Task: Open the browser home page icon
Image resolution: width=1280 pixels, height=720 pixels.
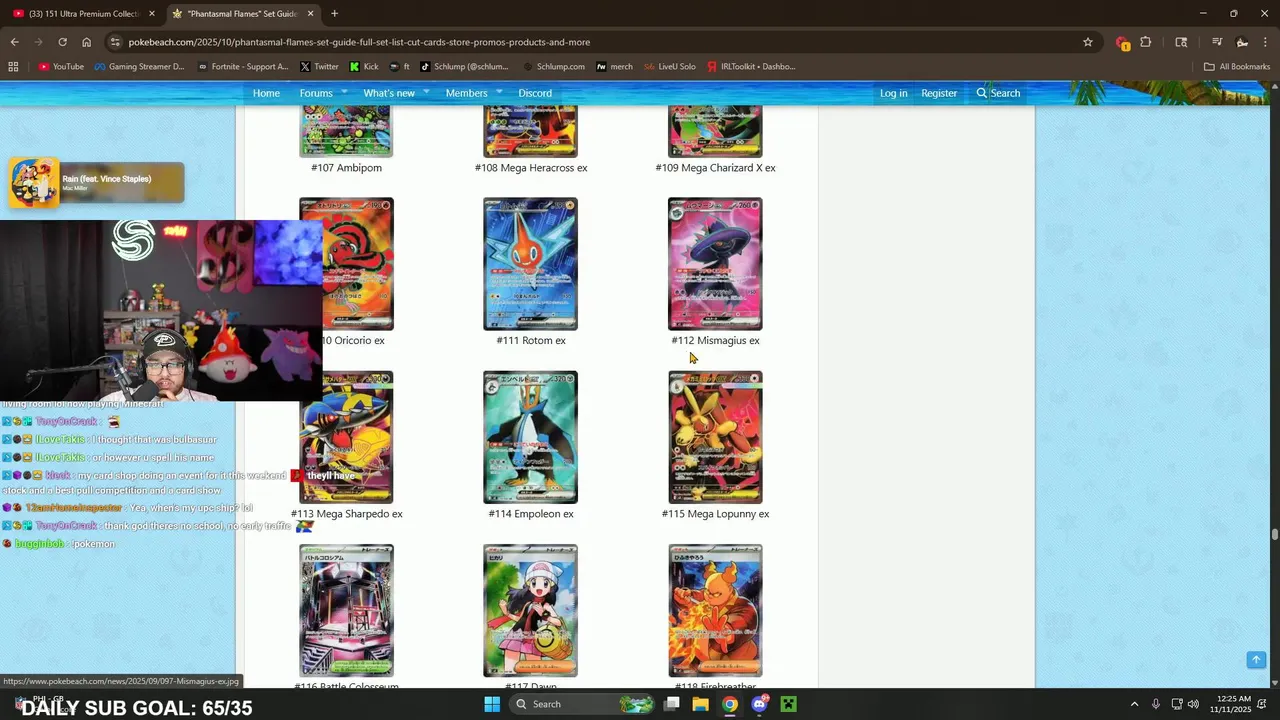Action: click(x=86, y=42)
